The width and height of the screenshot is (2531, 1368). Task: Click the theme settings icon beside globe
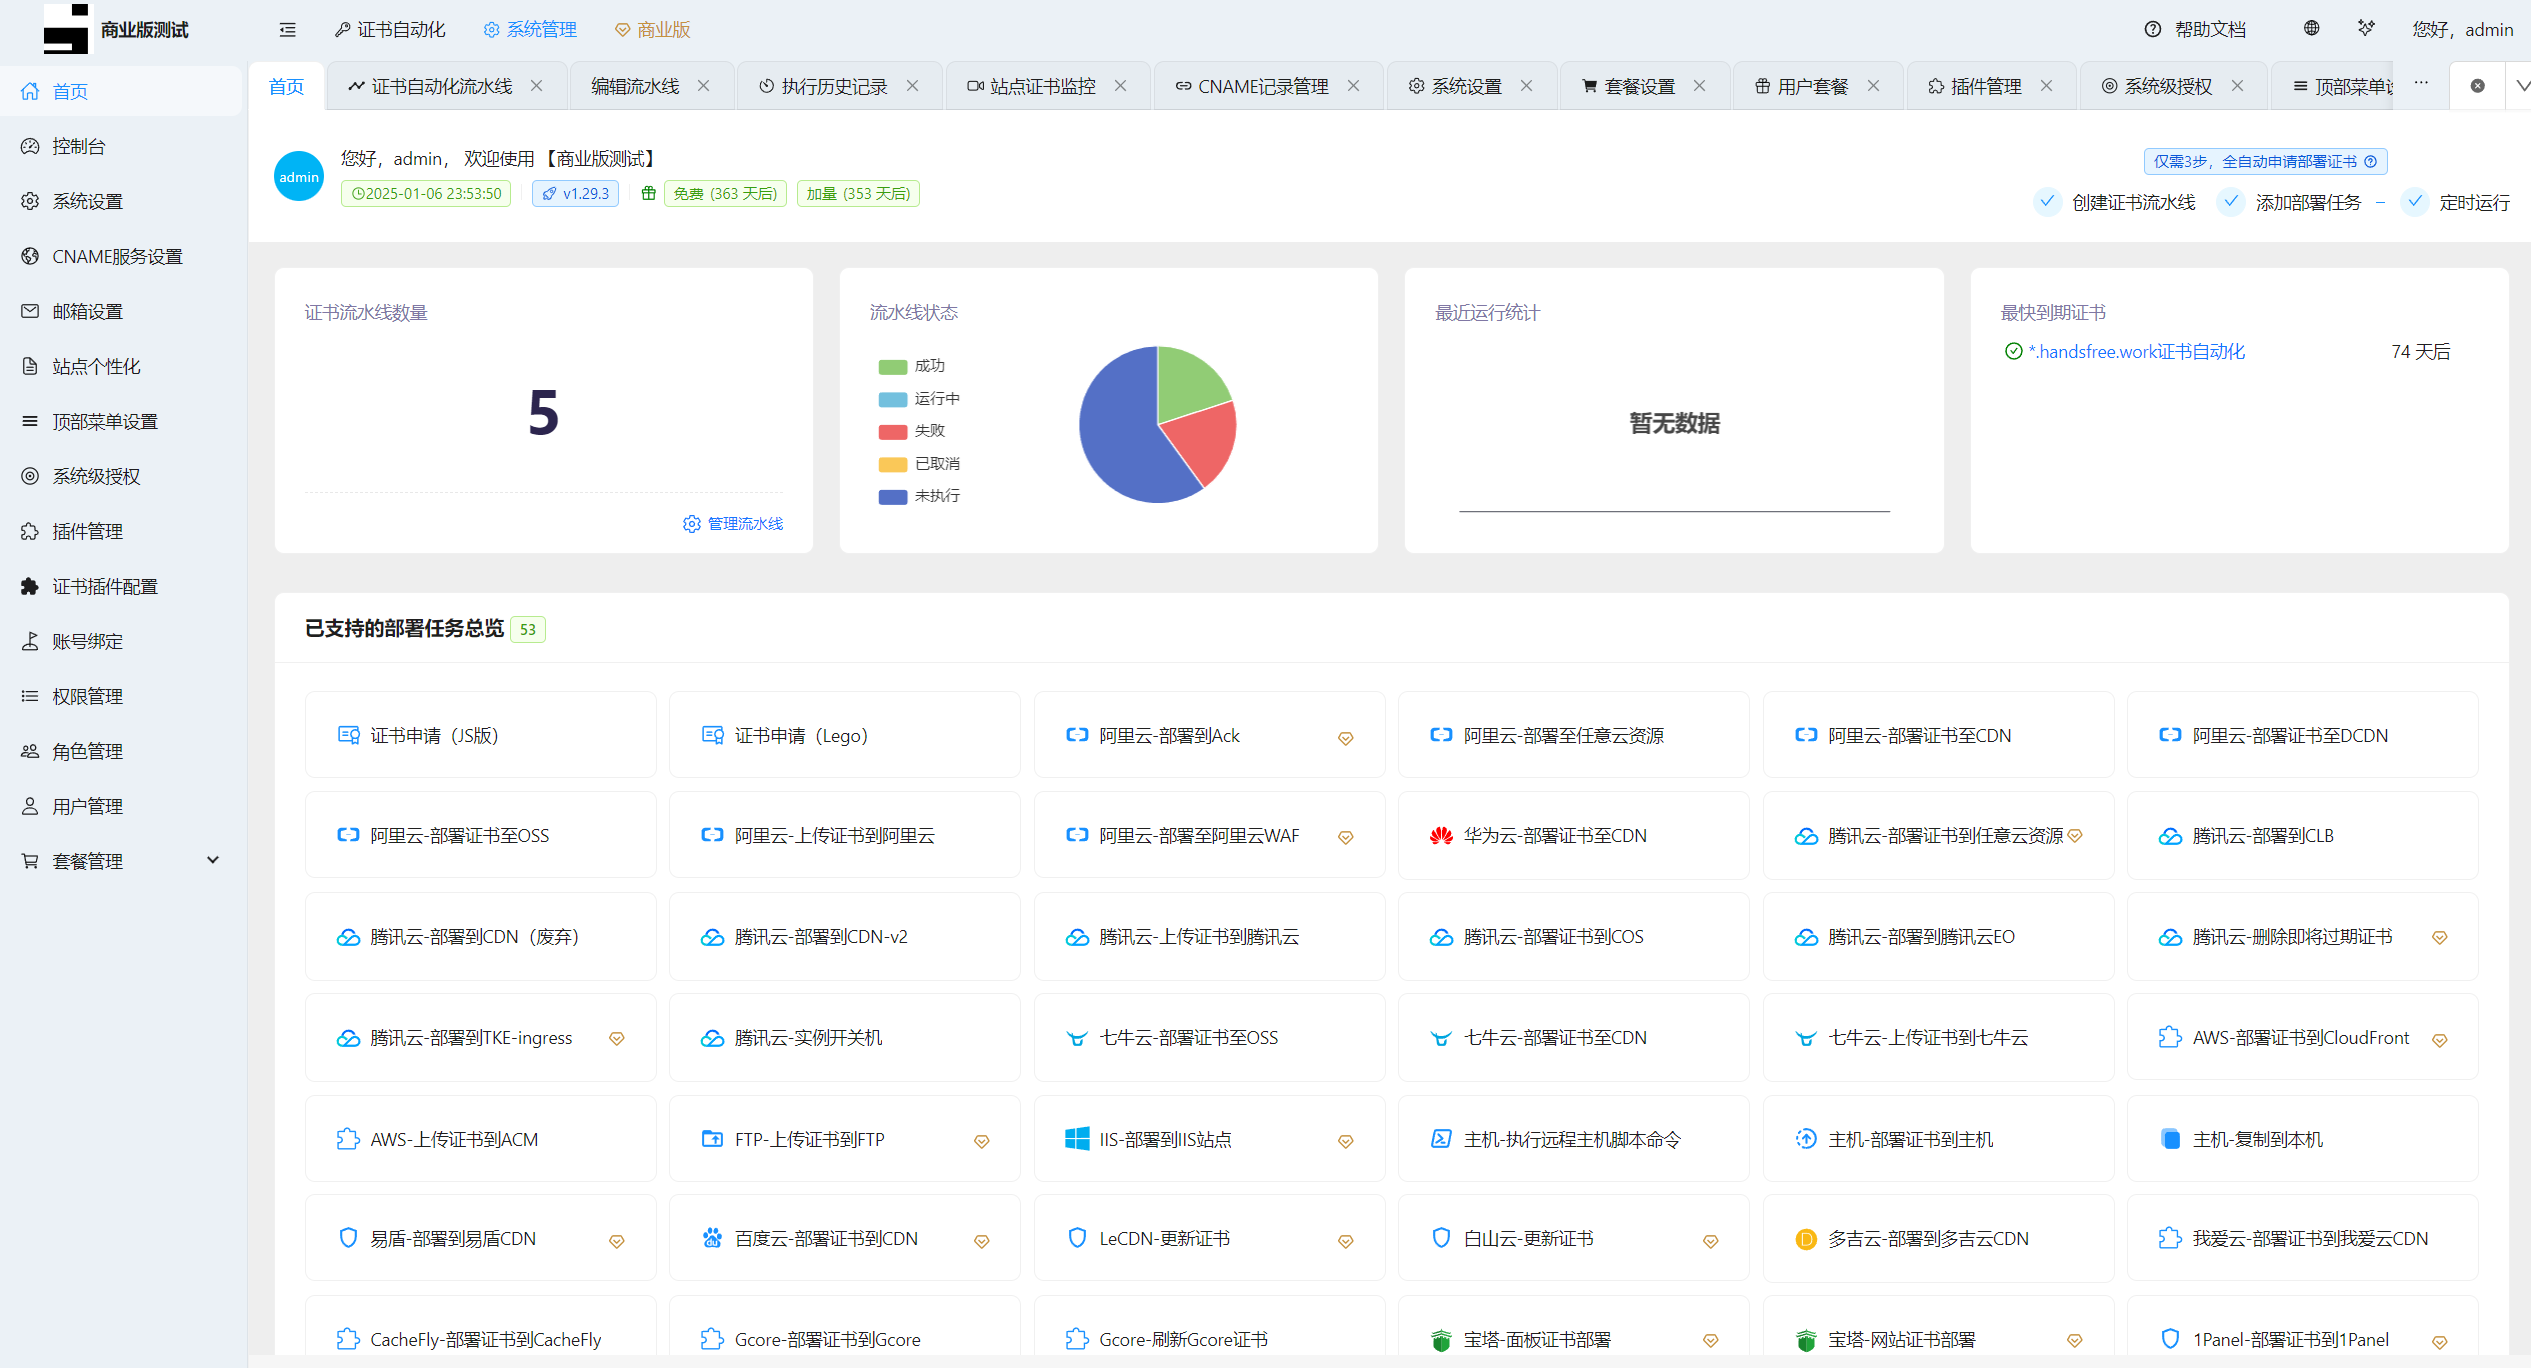coord(2366,28)
